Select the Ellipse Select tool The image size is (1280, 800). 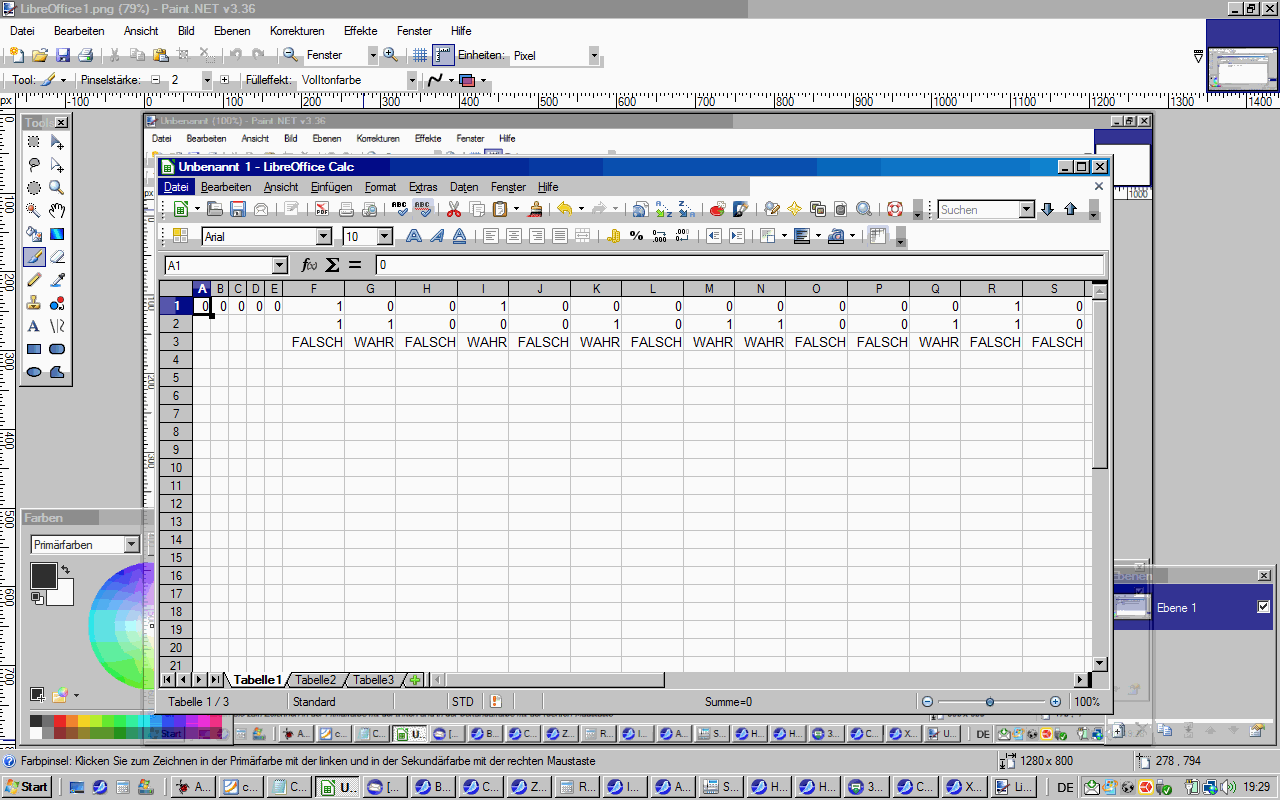pos(34,188)
